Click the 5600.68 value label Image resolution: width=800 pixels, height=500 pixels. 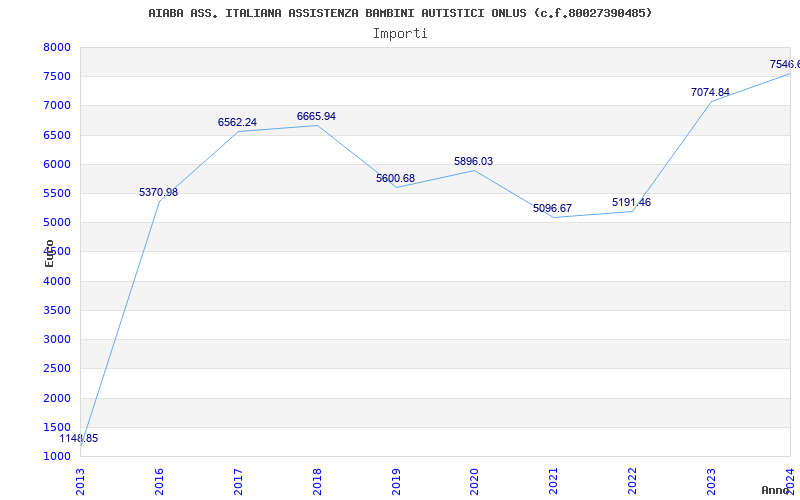coord(395,178)
